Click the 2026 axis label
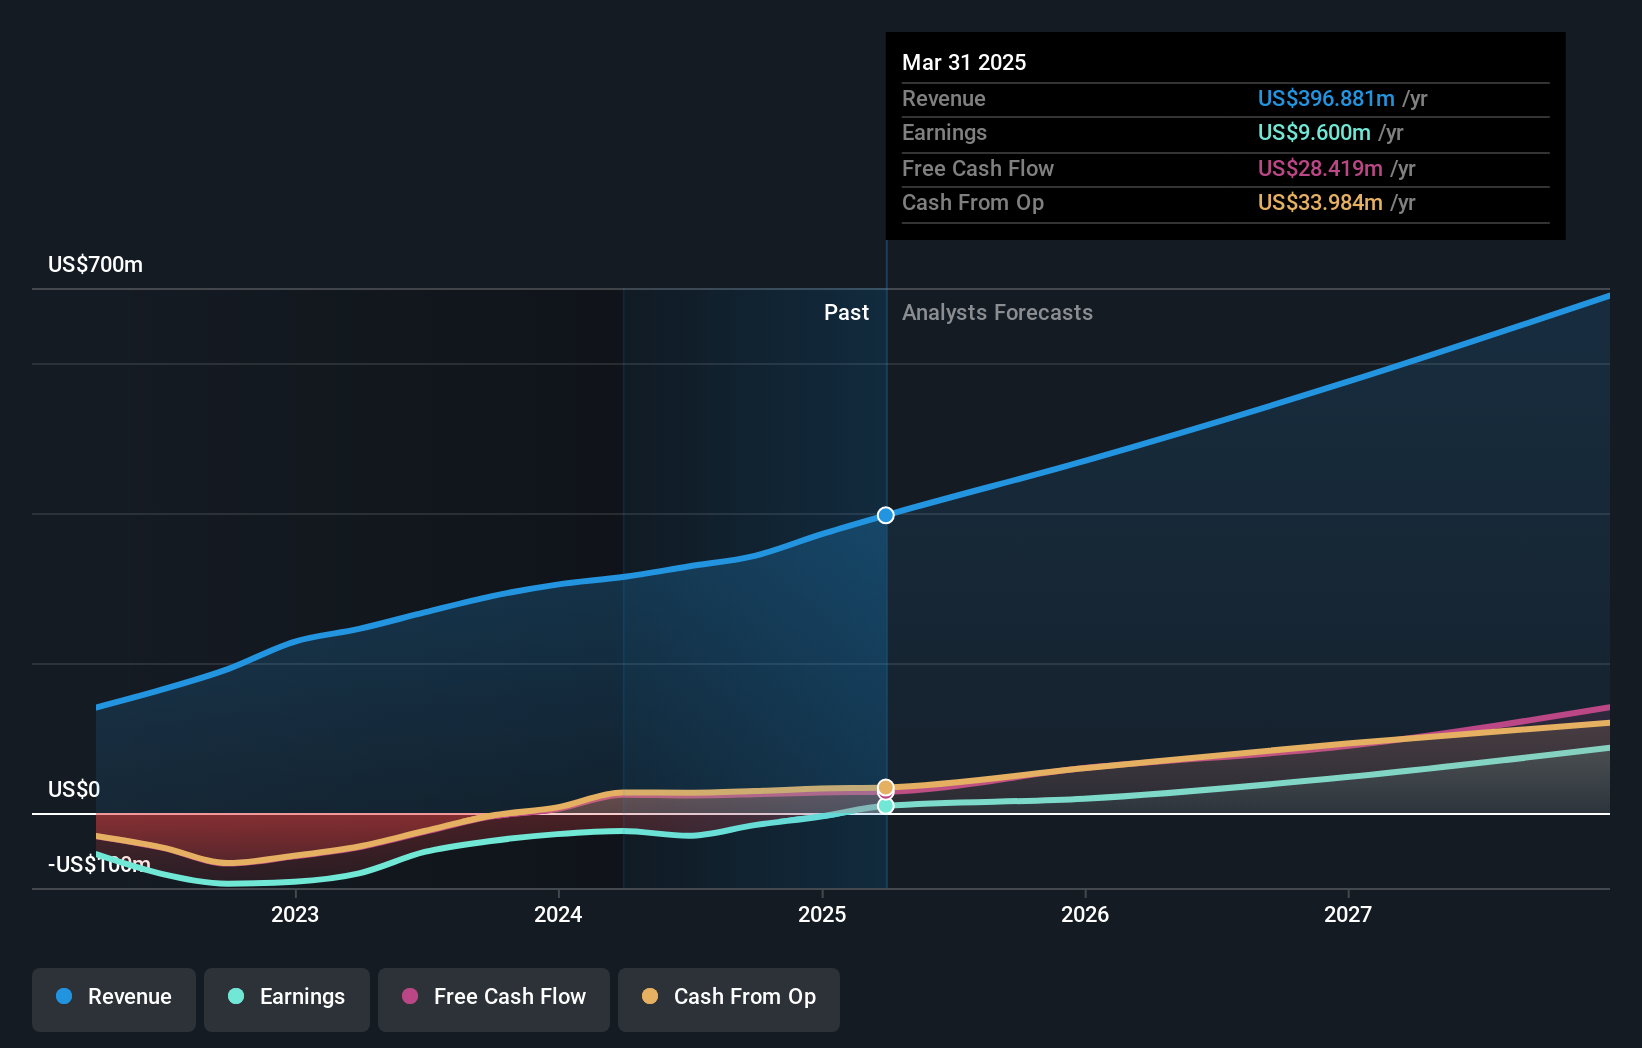Screen dimensions: 1642x1048 (x=1085, y=914)
